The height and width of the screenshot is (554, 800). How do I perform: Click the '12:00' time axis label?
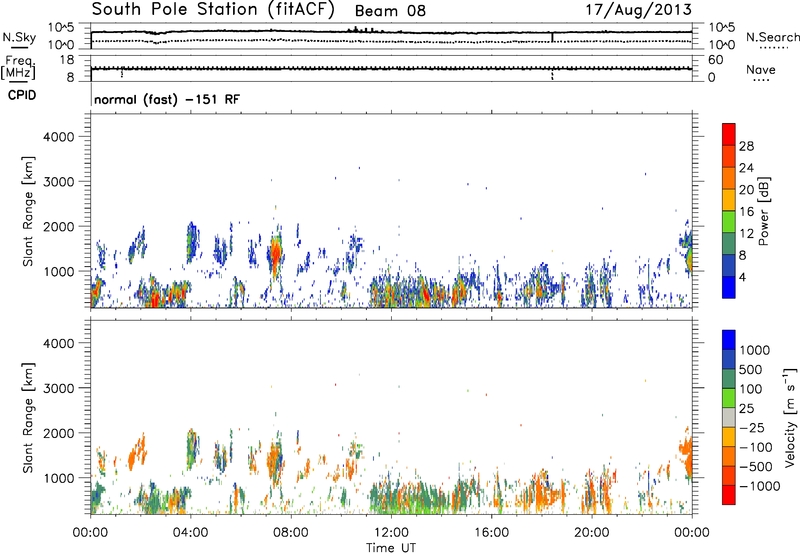pyautogui.click(x=391, y=533)
